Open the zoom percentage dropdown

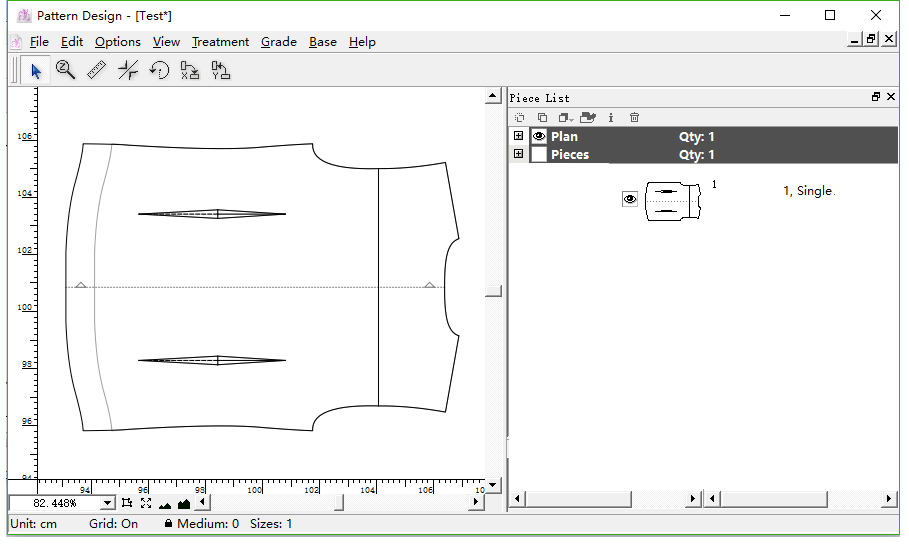point(109,502)
